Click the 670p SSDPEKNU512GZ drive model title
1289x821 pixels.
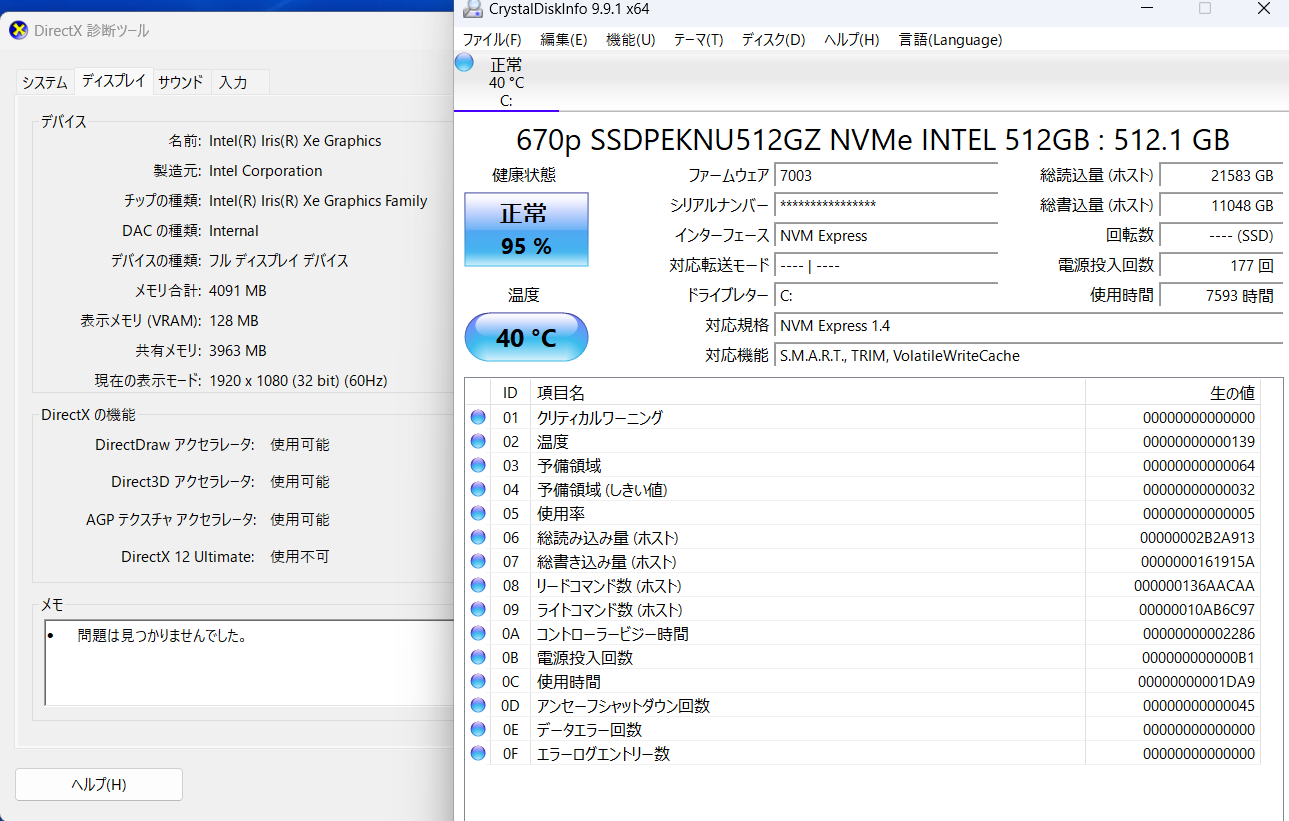[872, 139]
